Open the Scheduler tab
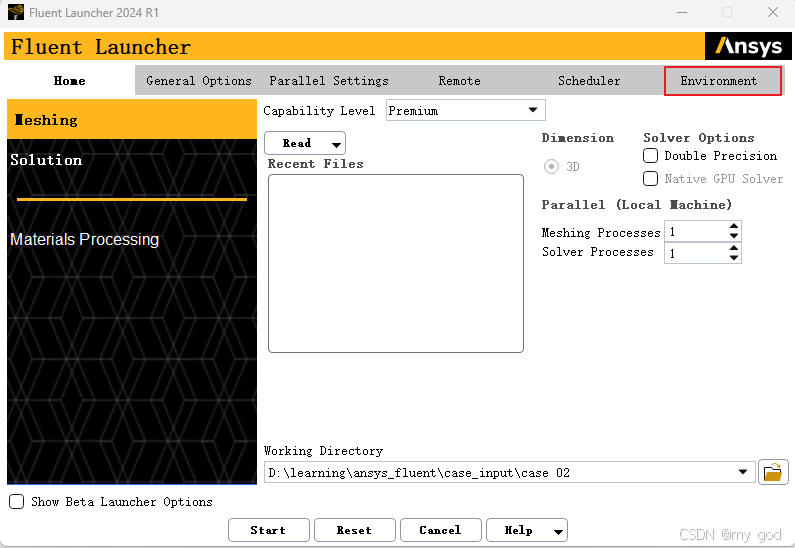Screen dimensions: 795x548 pyautogui.click(x=589, y=81)
